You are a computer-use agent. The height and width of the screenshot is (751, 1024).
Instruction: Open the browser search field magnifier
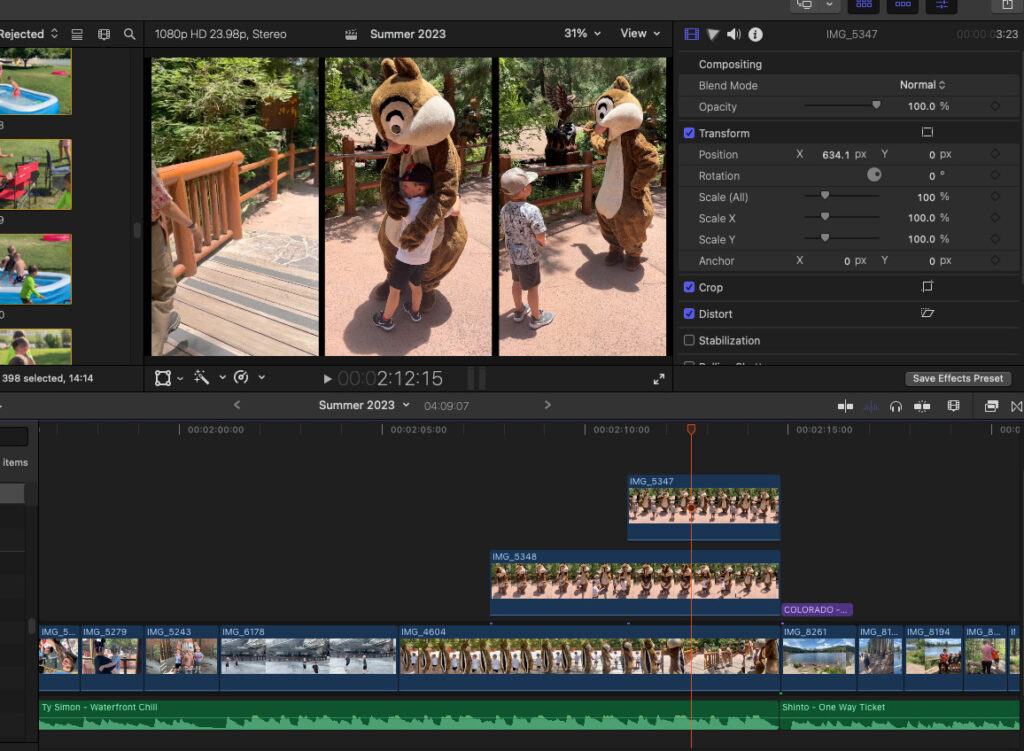(129, 34)
